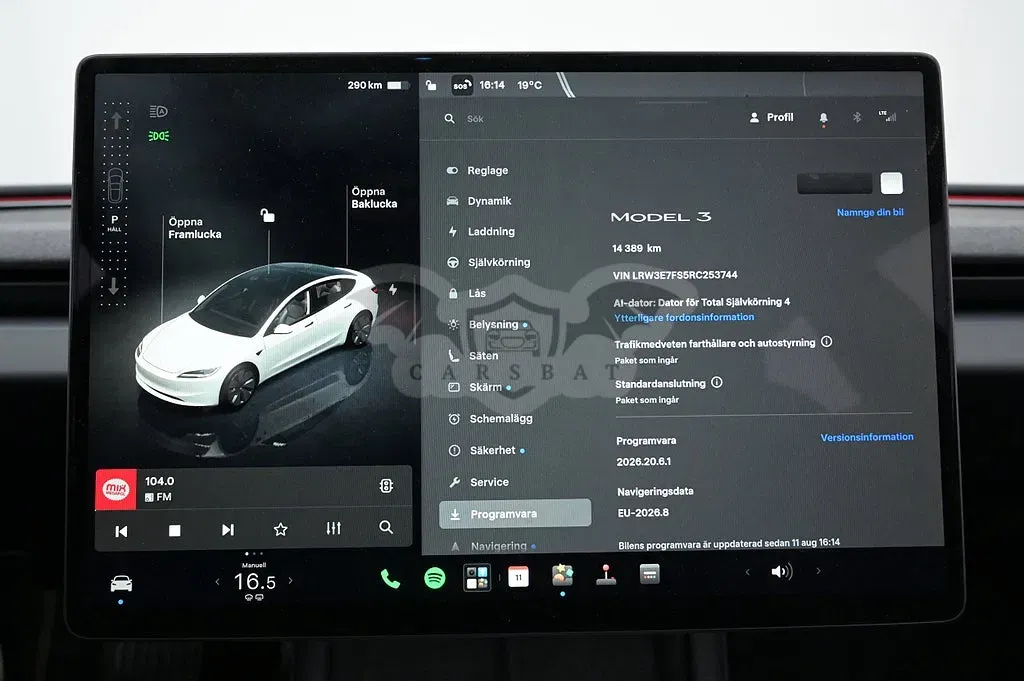Open the Phone app

[390, 578]
